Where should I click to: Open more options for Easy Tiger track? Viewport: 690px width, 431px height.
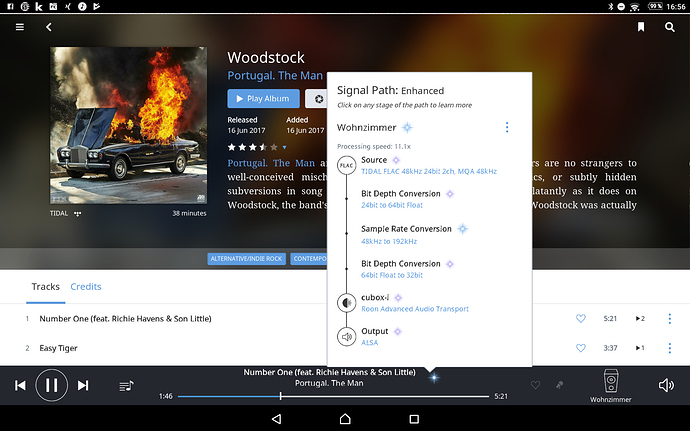[669, 348]
